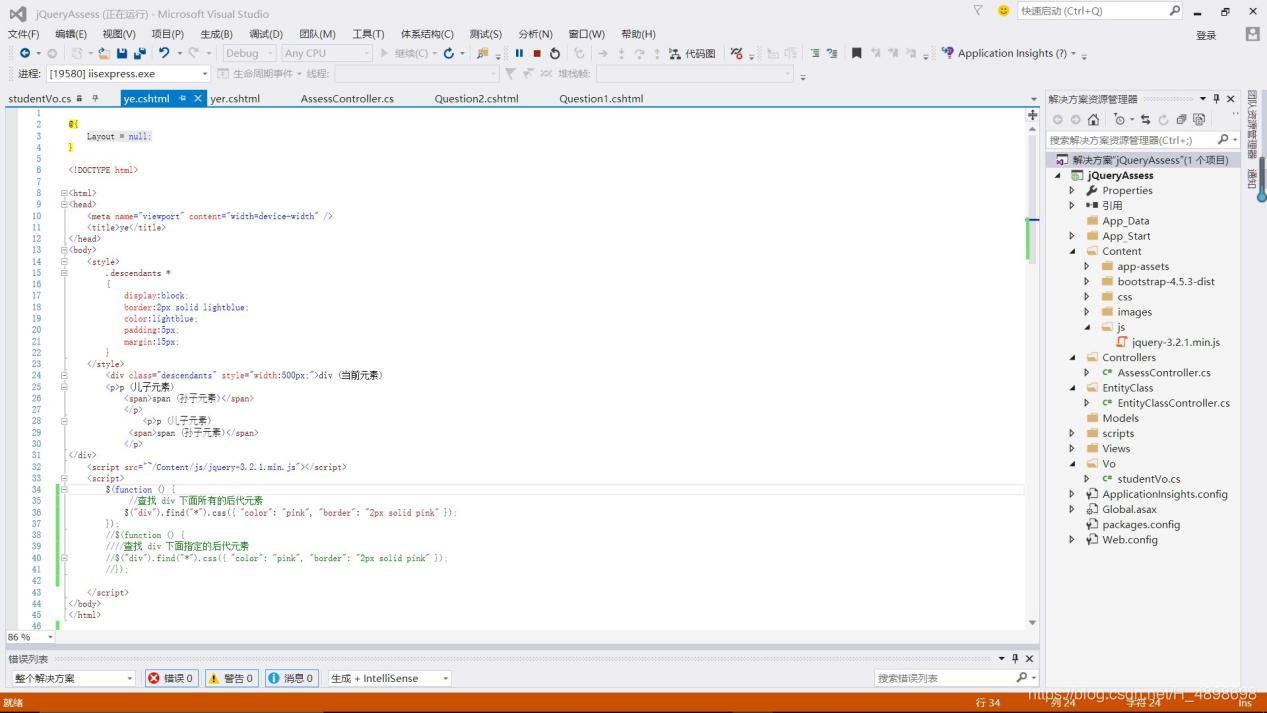Select jquery-3.2.1.min.js in Solution Explorer
The width and height of the screenshot is (1267, 713).
(x=1175, y=342)
